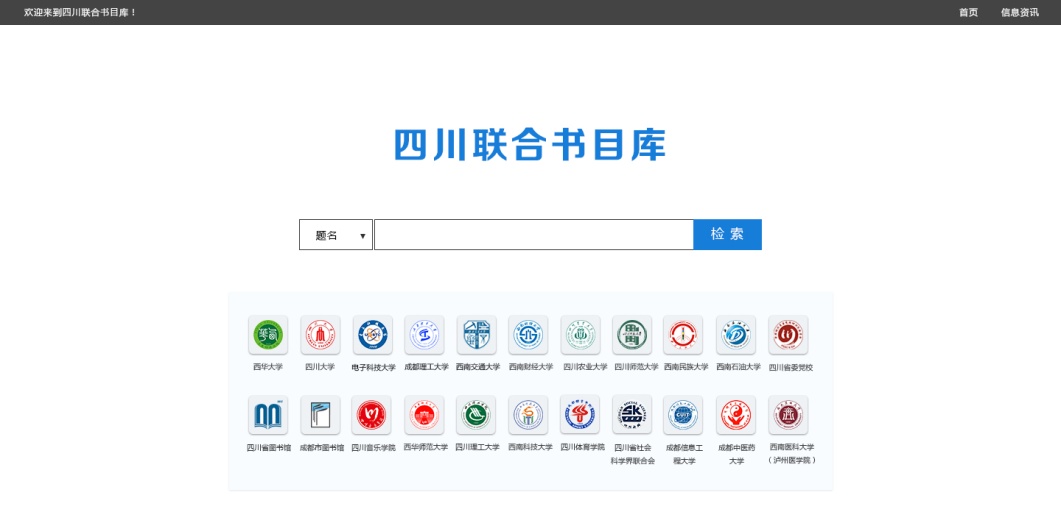Select the 成都信息工程大学 CUIT icon
This screenshot has height=523, width=1061.
coord(683,415)
